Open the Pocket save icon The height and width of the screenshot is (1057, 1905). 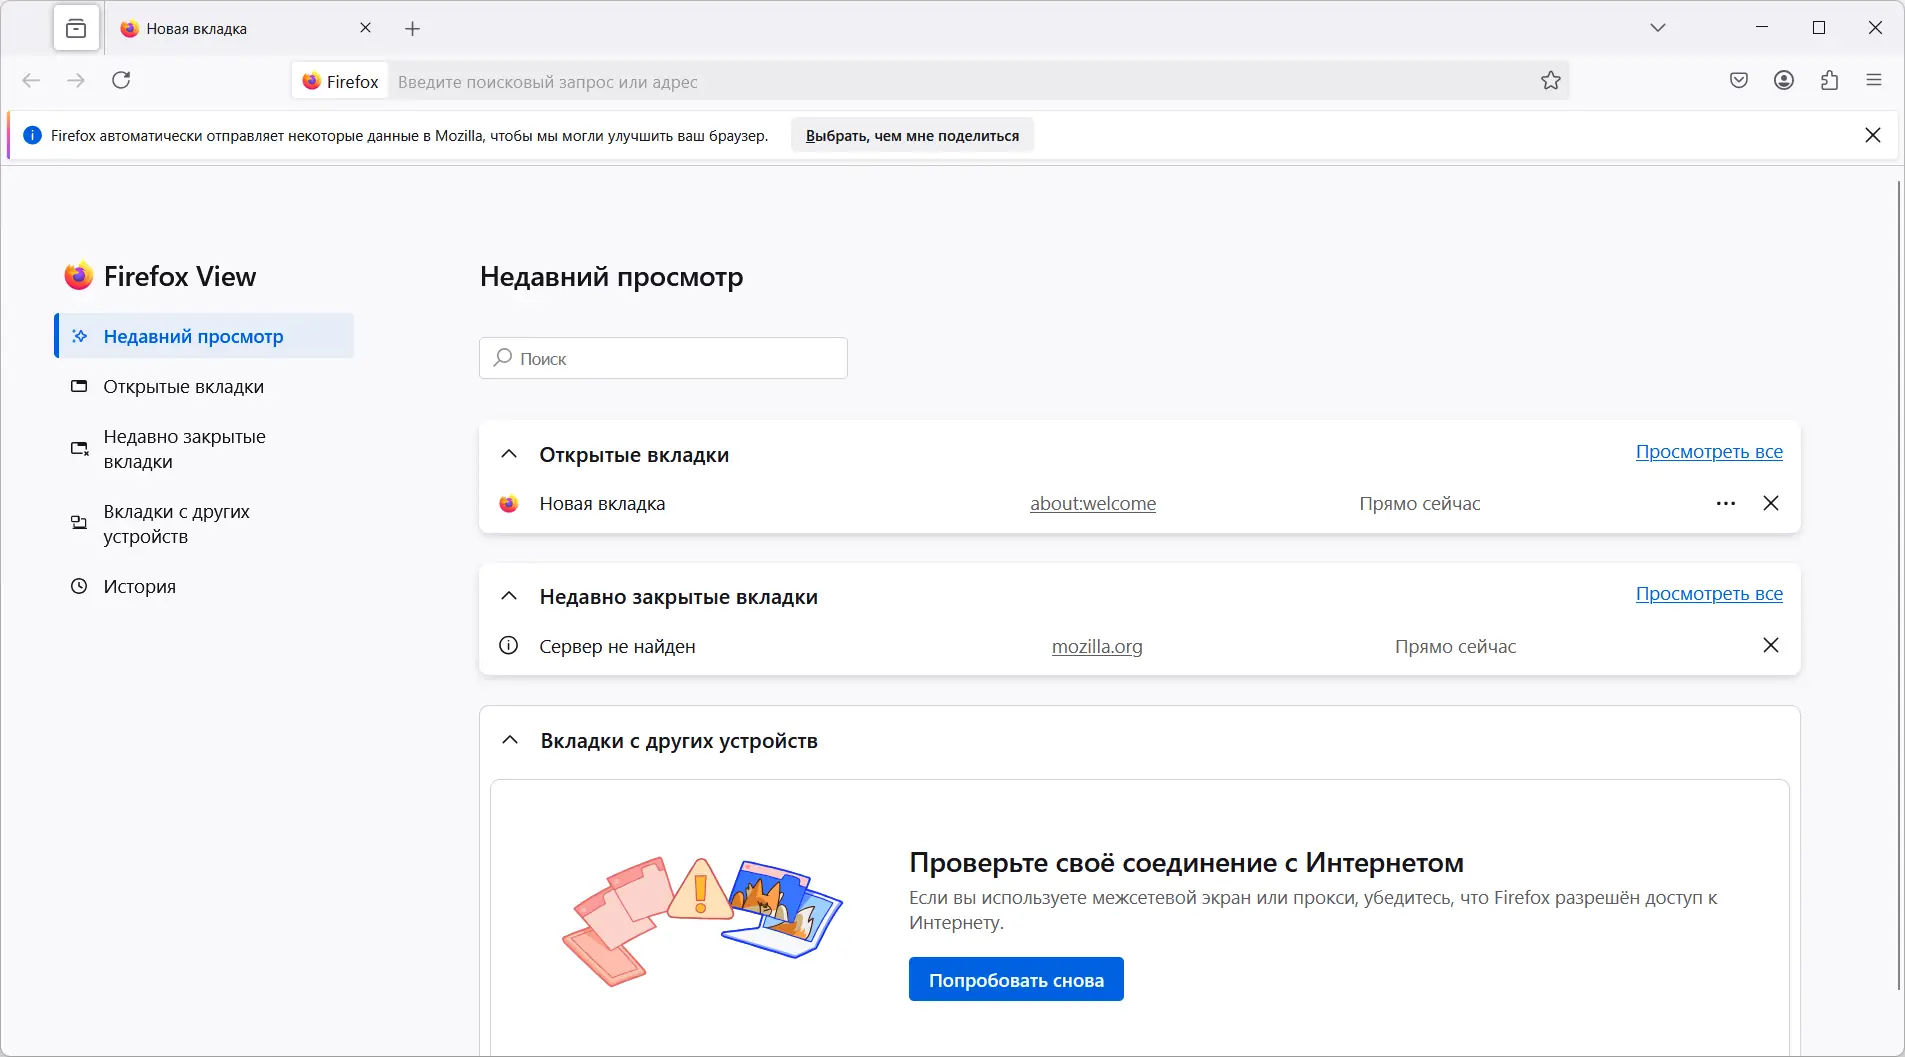tap(1739, 81)
